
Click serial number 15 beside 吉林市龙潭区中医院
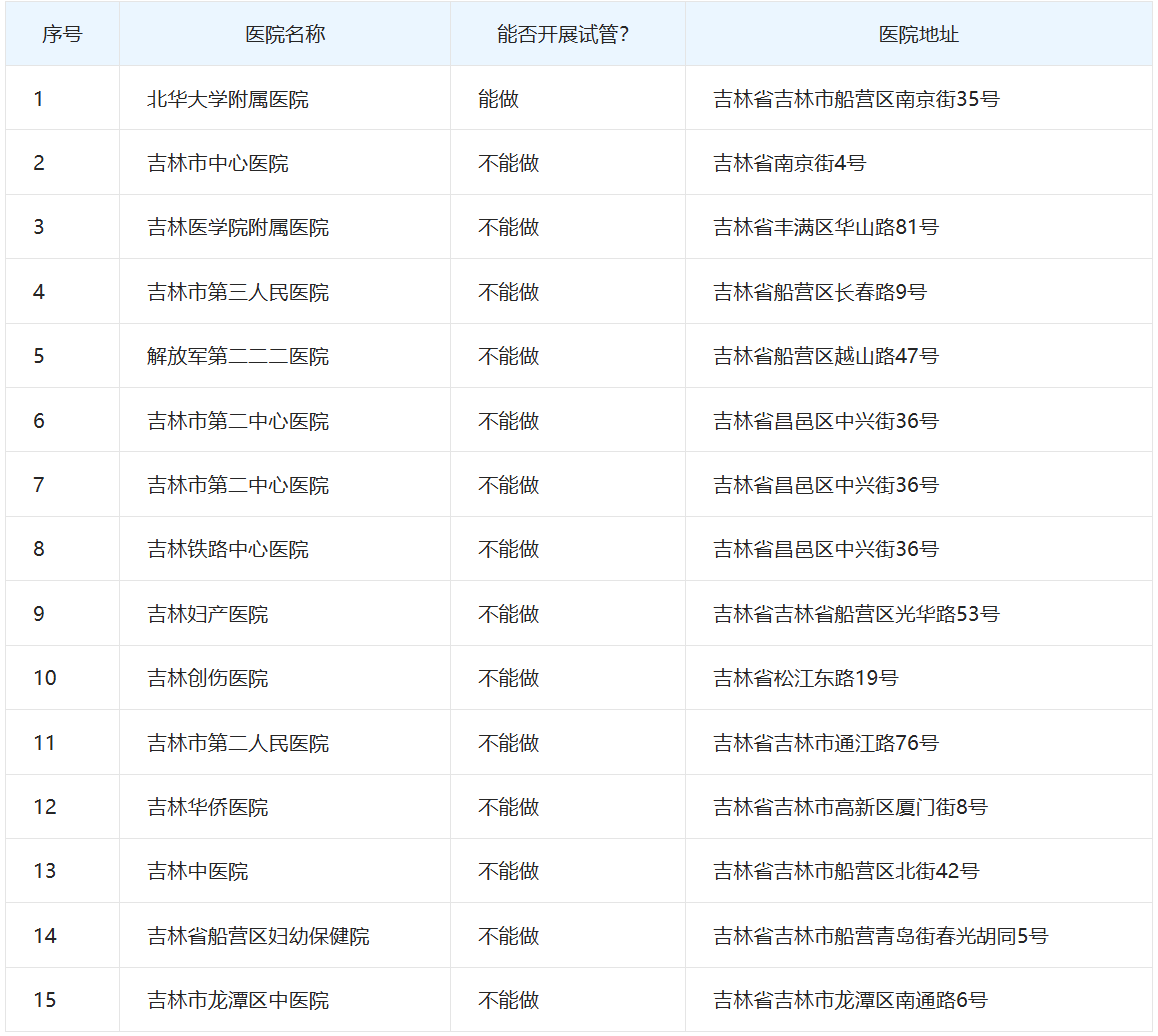pyautogui.click(x=45, y=1001)
